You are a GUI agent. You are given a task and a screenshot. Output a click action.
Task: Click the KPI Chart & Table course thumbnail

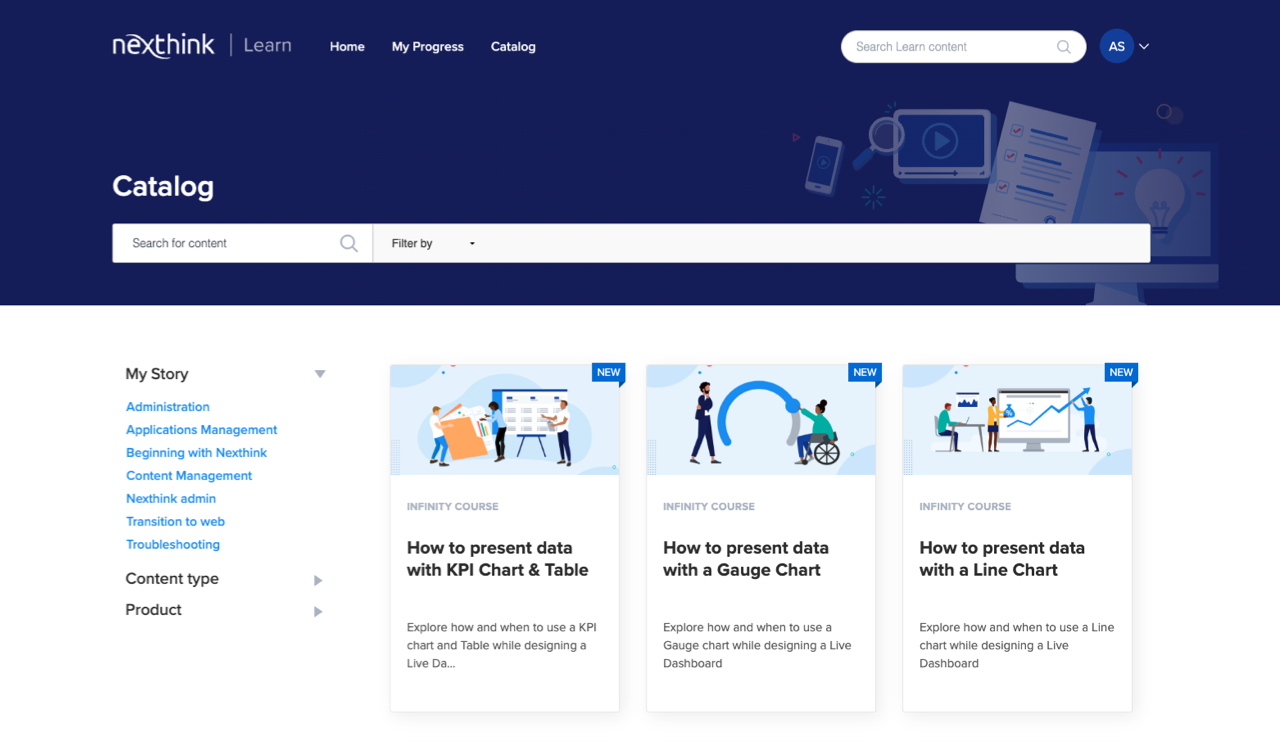coord(505,419)
